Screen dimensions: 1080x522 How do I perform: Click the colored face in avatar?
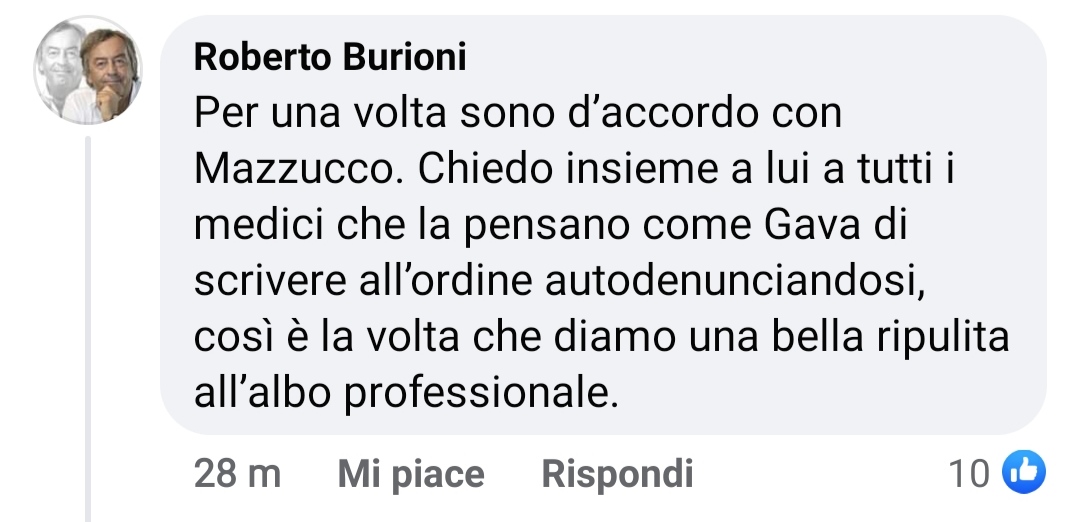pos(110,74)
